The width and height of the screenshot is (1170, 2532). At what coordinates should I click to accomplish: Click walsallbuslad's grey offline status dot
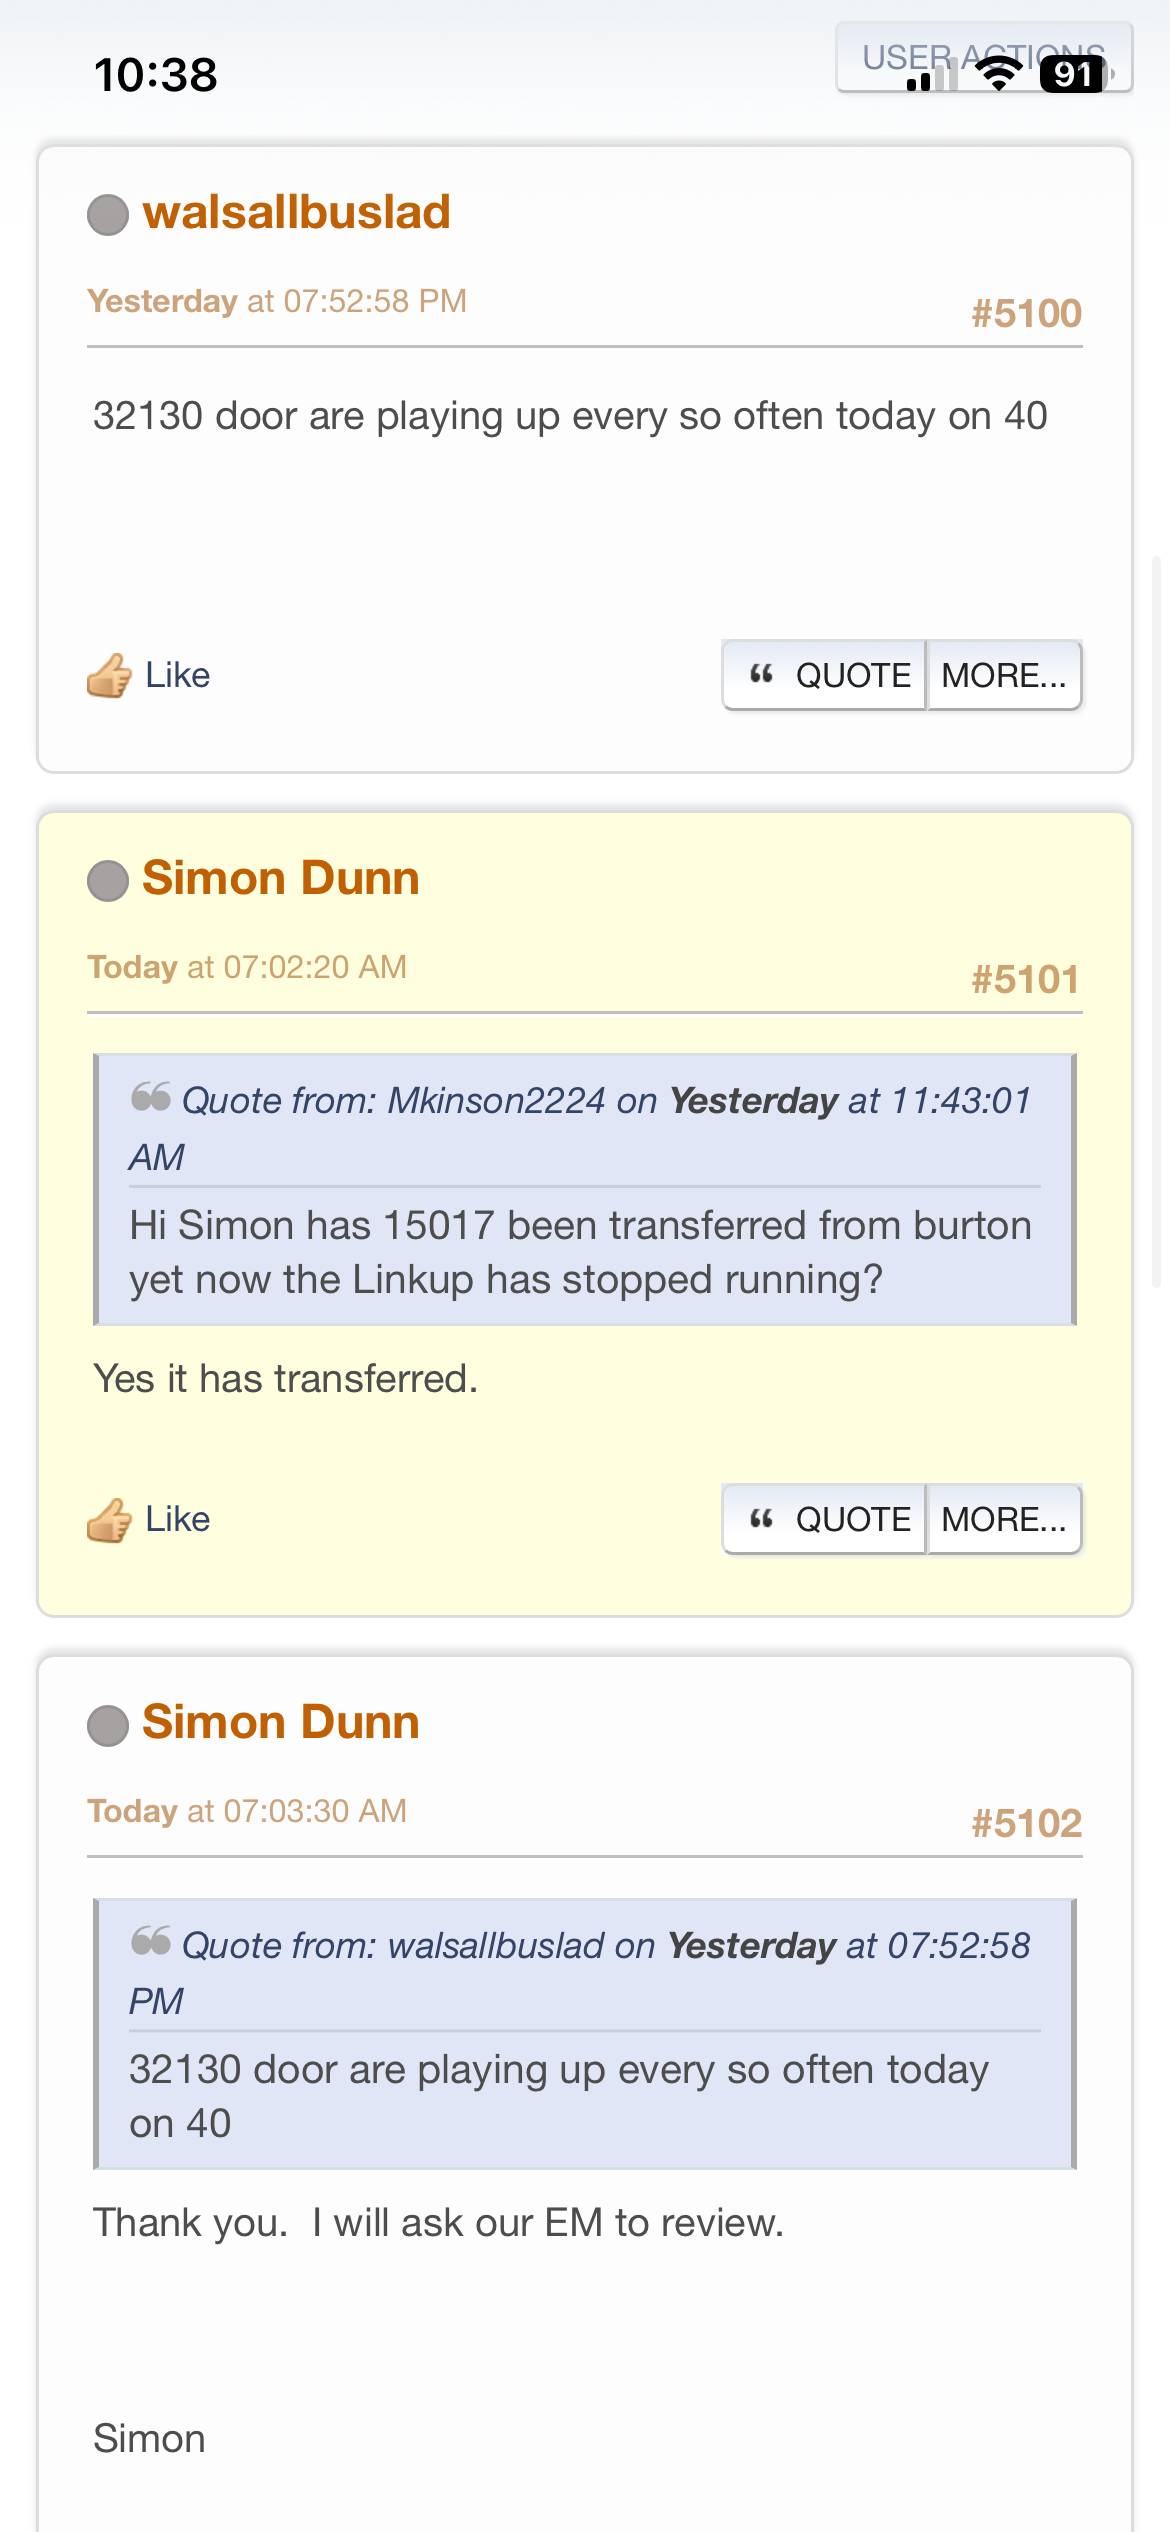[x=108, y=215]
